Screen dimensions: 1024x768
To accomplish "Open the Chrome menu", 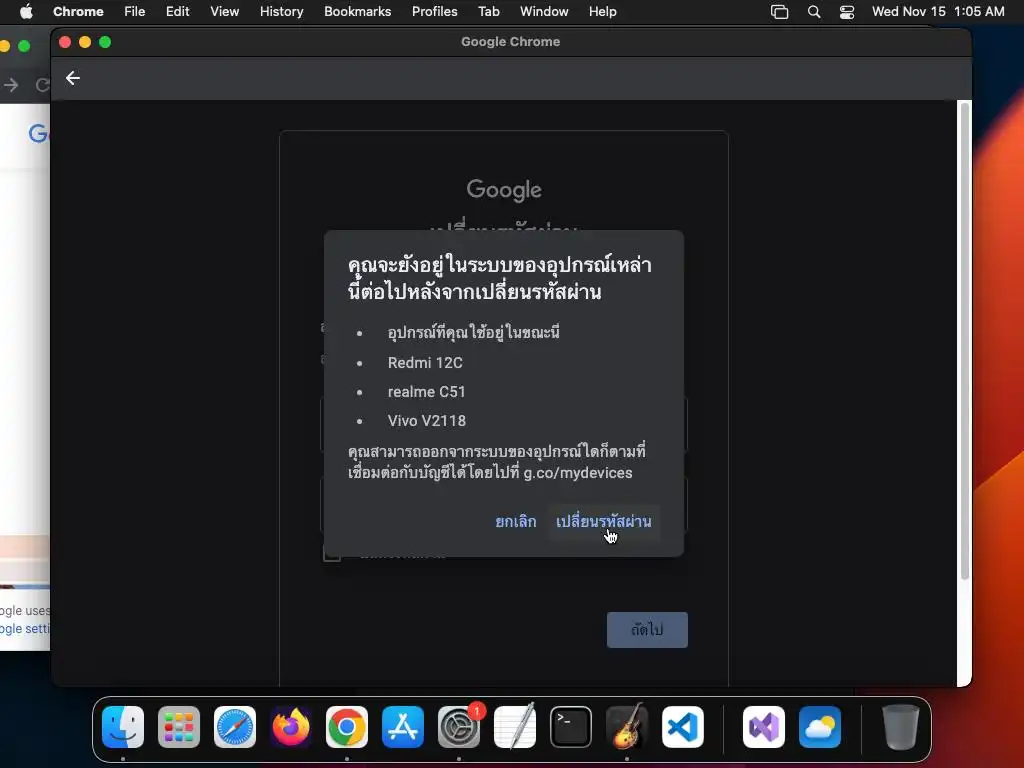I will tap(78, 12).
